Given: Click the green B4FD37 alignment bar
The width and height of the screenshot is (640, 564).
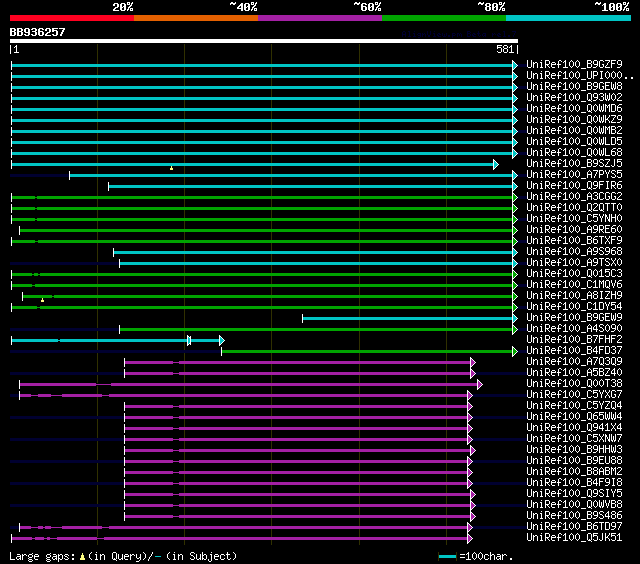Looking at the screenshot, I should coord(367,351).
